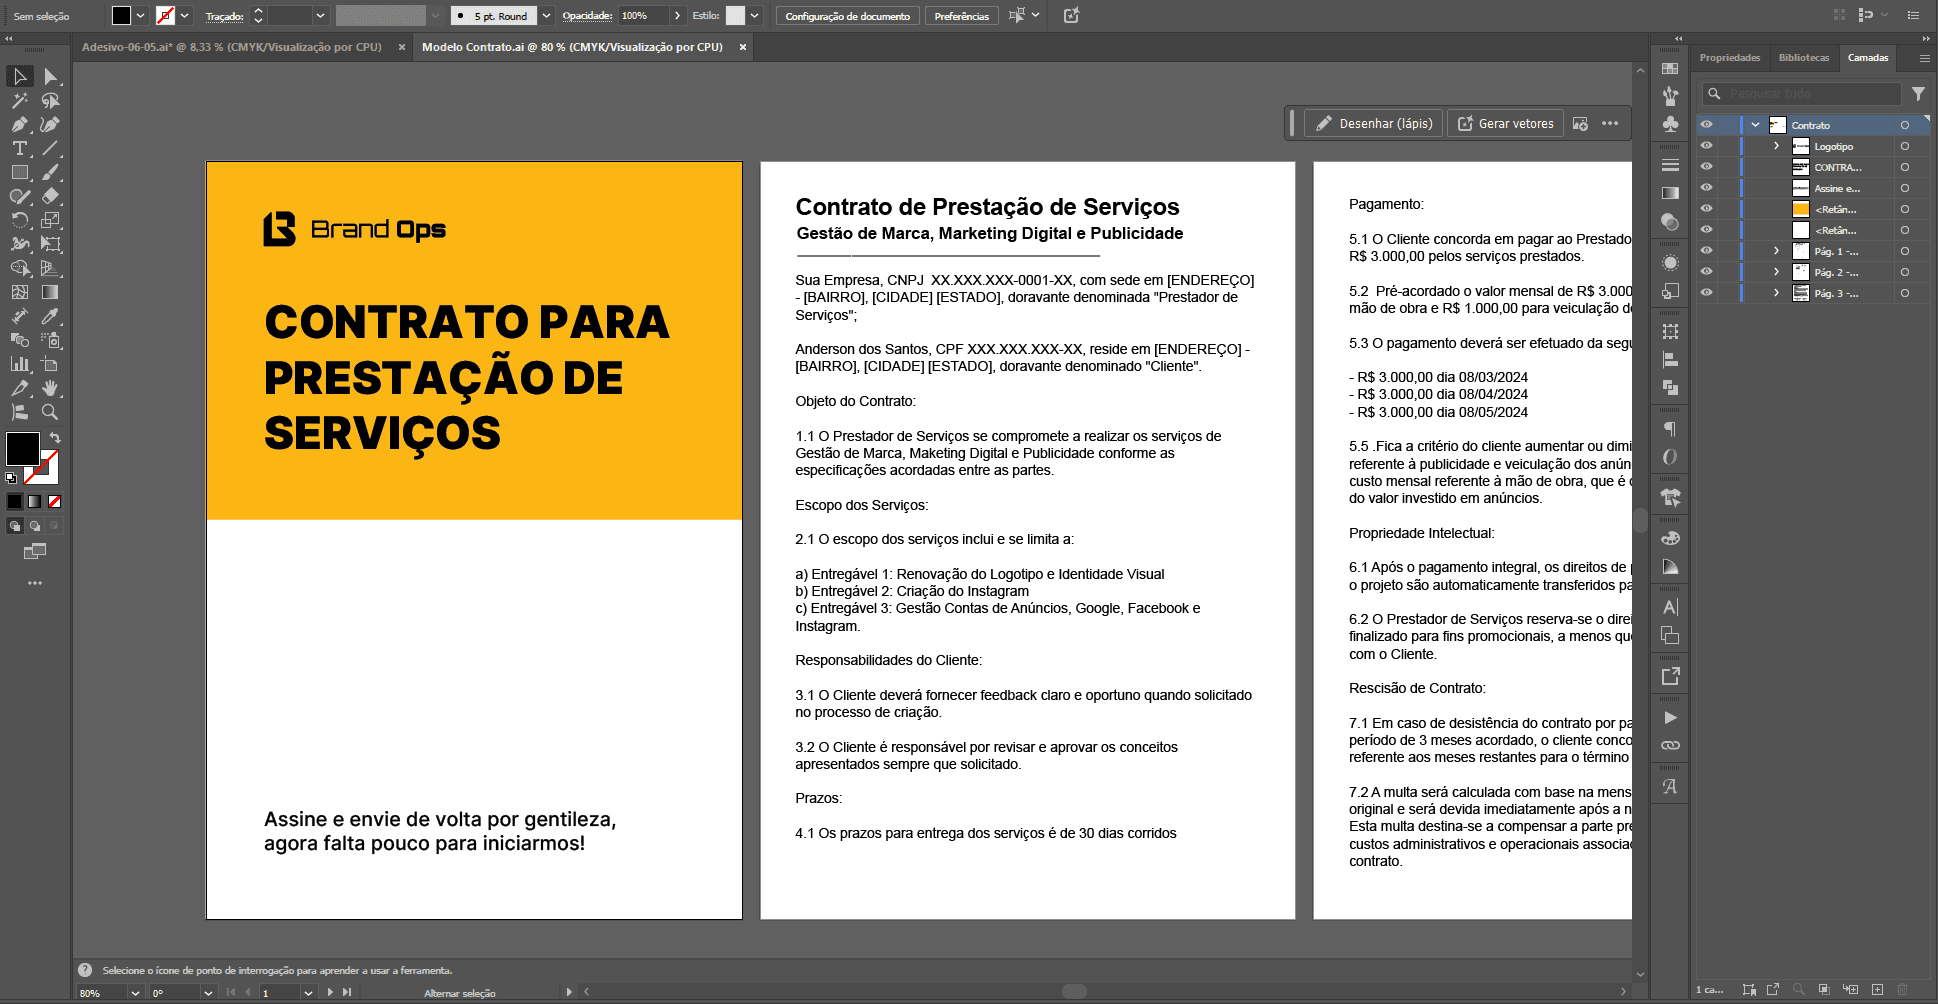Open the fill color dropdown
Screen dimensions: 1938x1004
(x=141, y=16)
